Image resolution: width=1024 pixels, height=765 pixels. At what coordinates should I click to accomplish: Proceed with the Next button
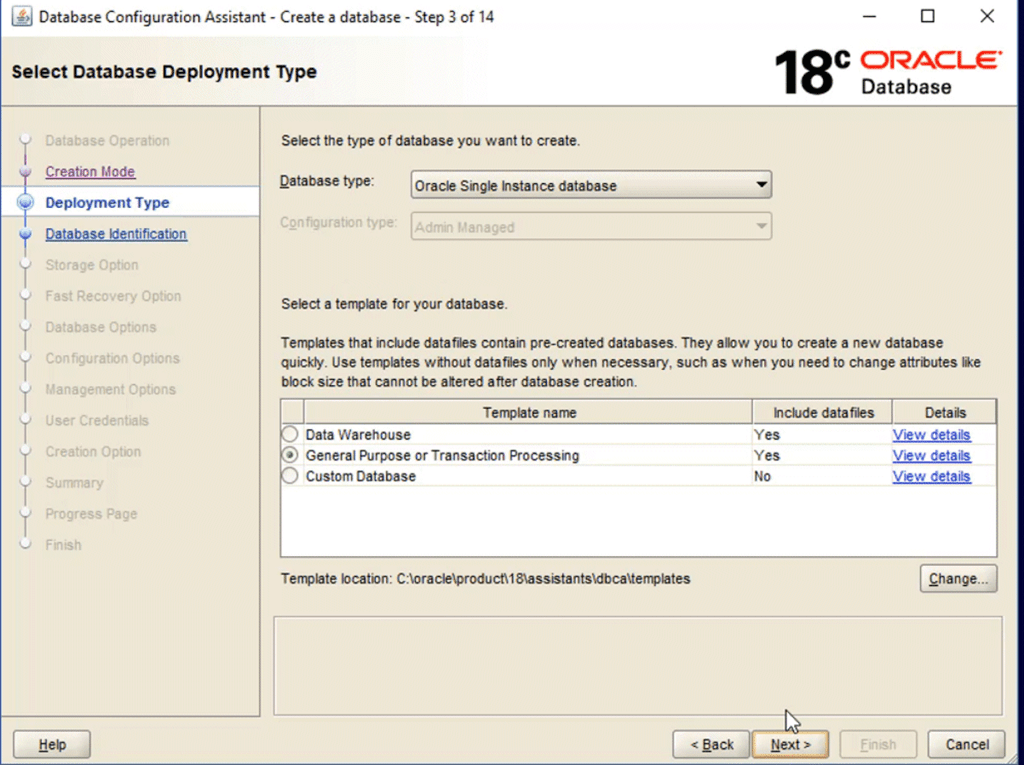click(x=790, y=745)
